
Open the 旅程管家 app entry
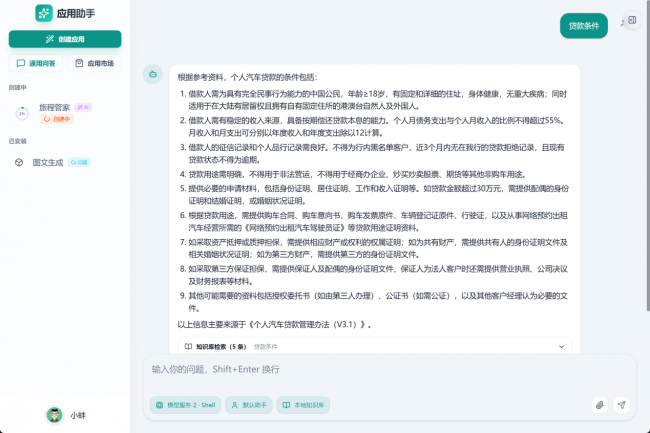pyautogui.click(x=54, y=107)
